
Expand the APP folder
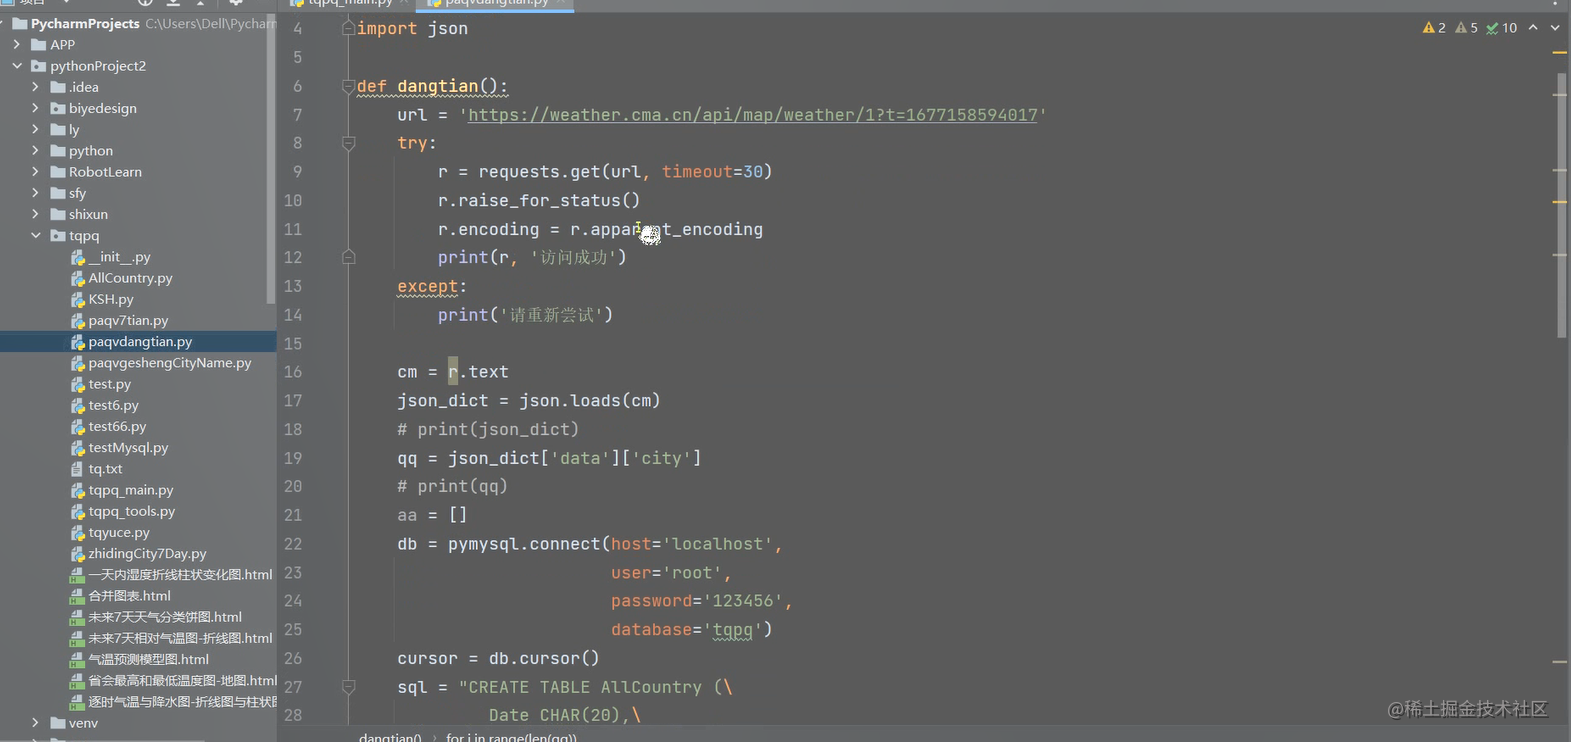[x=17, y=45]
